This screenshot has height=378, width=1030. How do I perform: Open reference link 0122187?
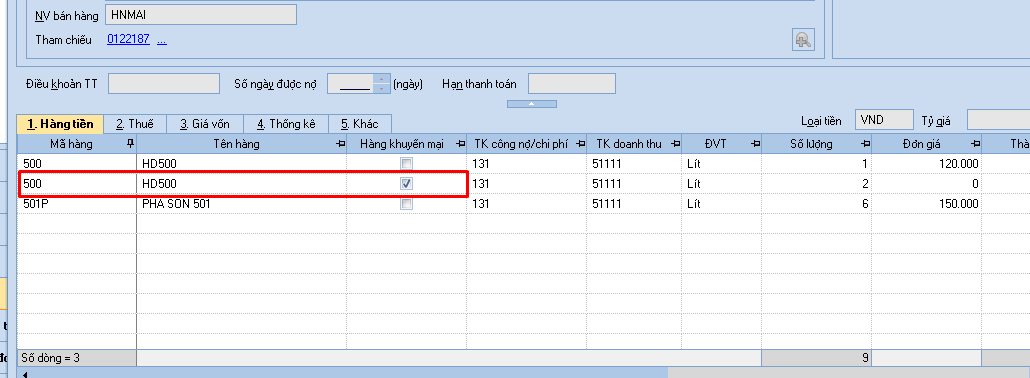tap(129, 39)
